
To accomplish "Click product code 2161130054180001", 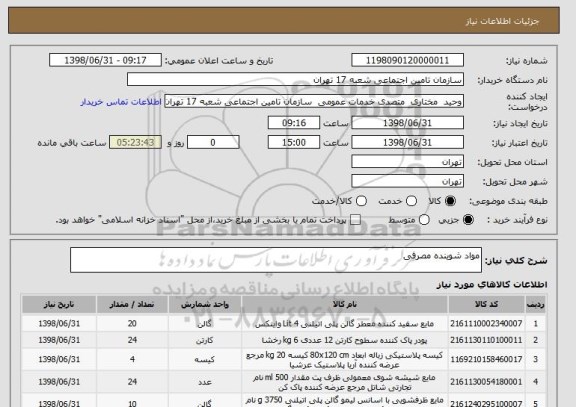I will (x=486, y=382).
